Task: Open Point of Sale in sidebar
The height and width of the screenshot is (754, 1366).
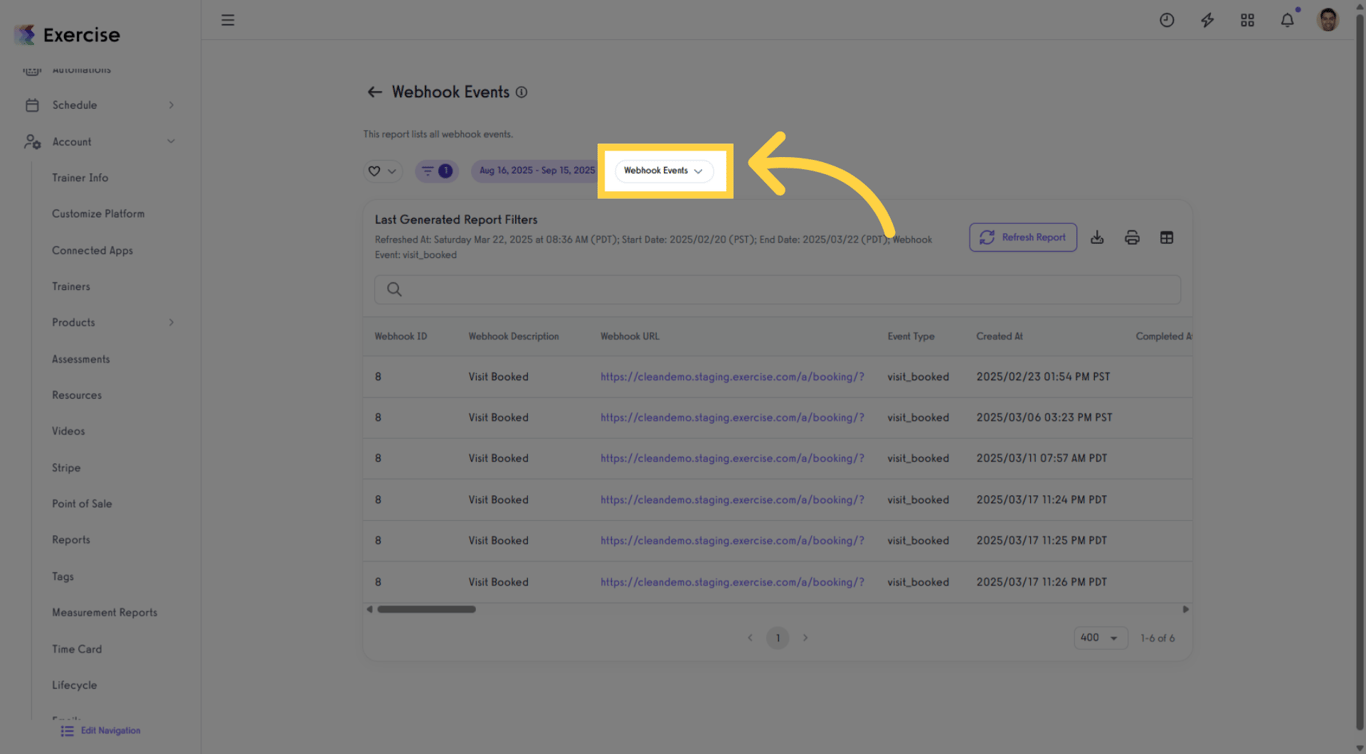Action: pos(82,504)
